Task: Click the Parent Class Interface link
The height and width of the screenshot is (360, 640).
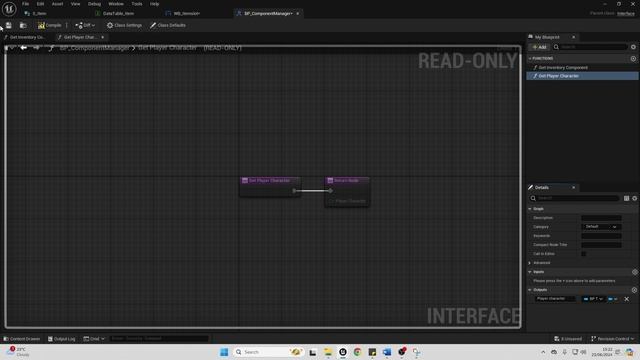Action: (x=626, y=13)
